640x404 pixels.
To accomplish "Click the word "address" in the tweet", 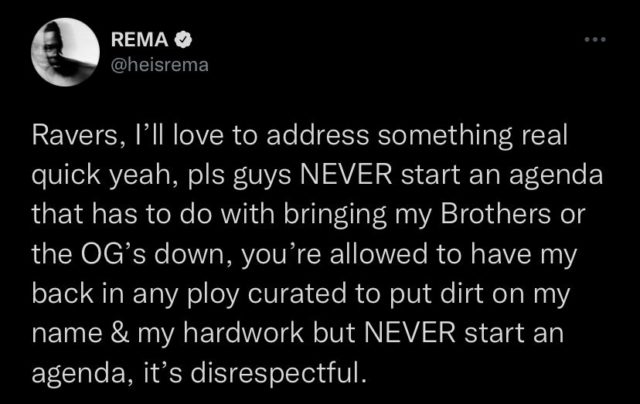I will click(x=318, y=135).
